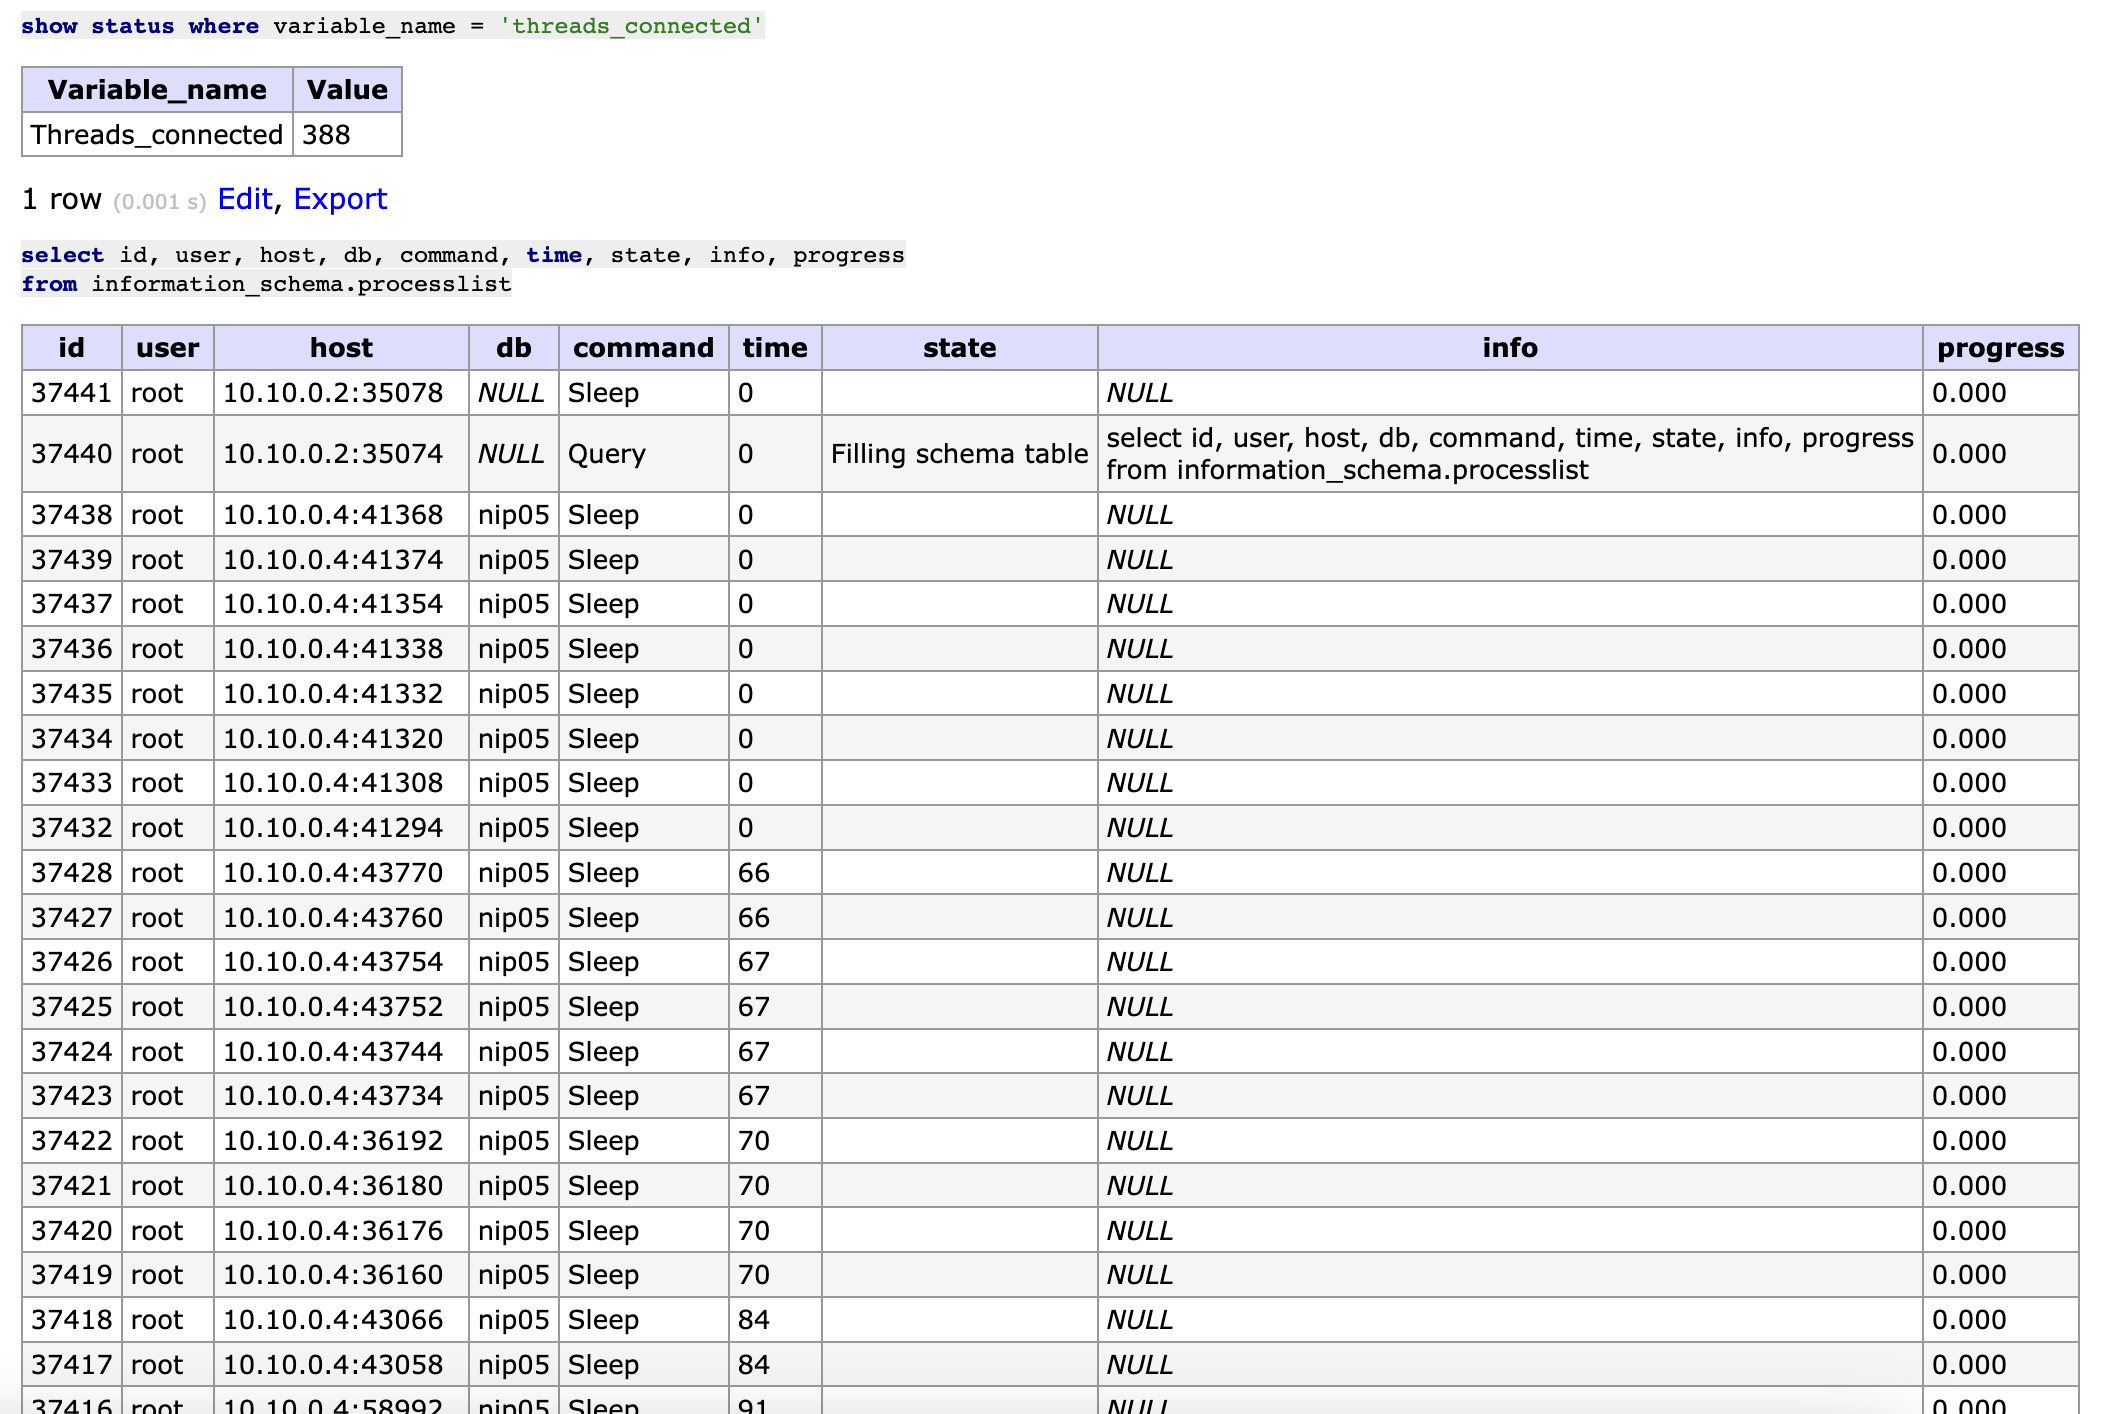
Task: Select process id 37420 cell
Action: [72, 1231]
